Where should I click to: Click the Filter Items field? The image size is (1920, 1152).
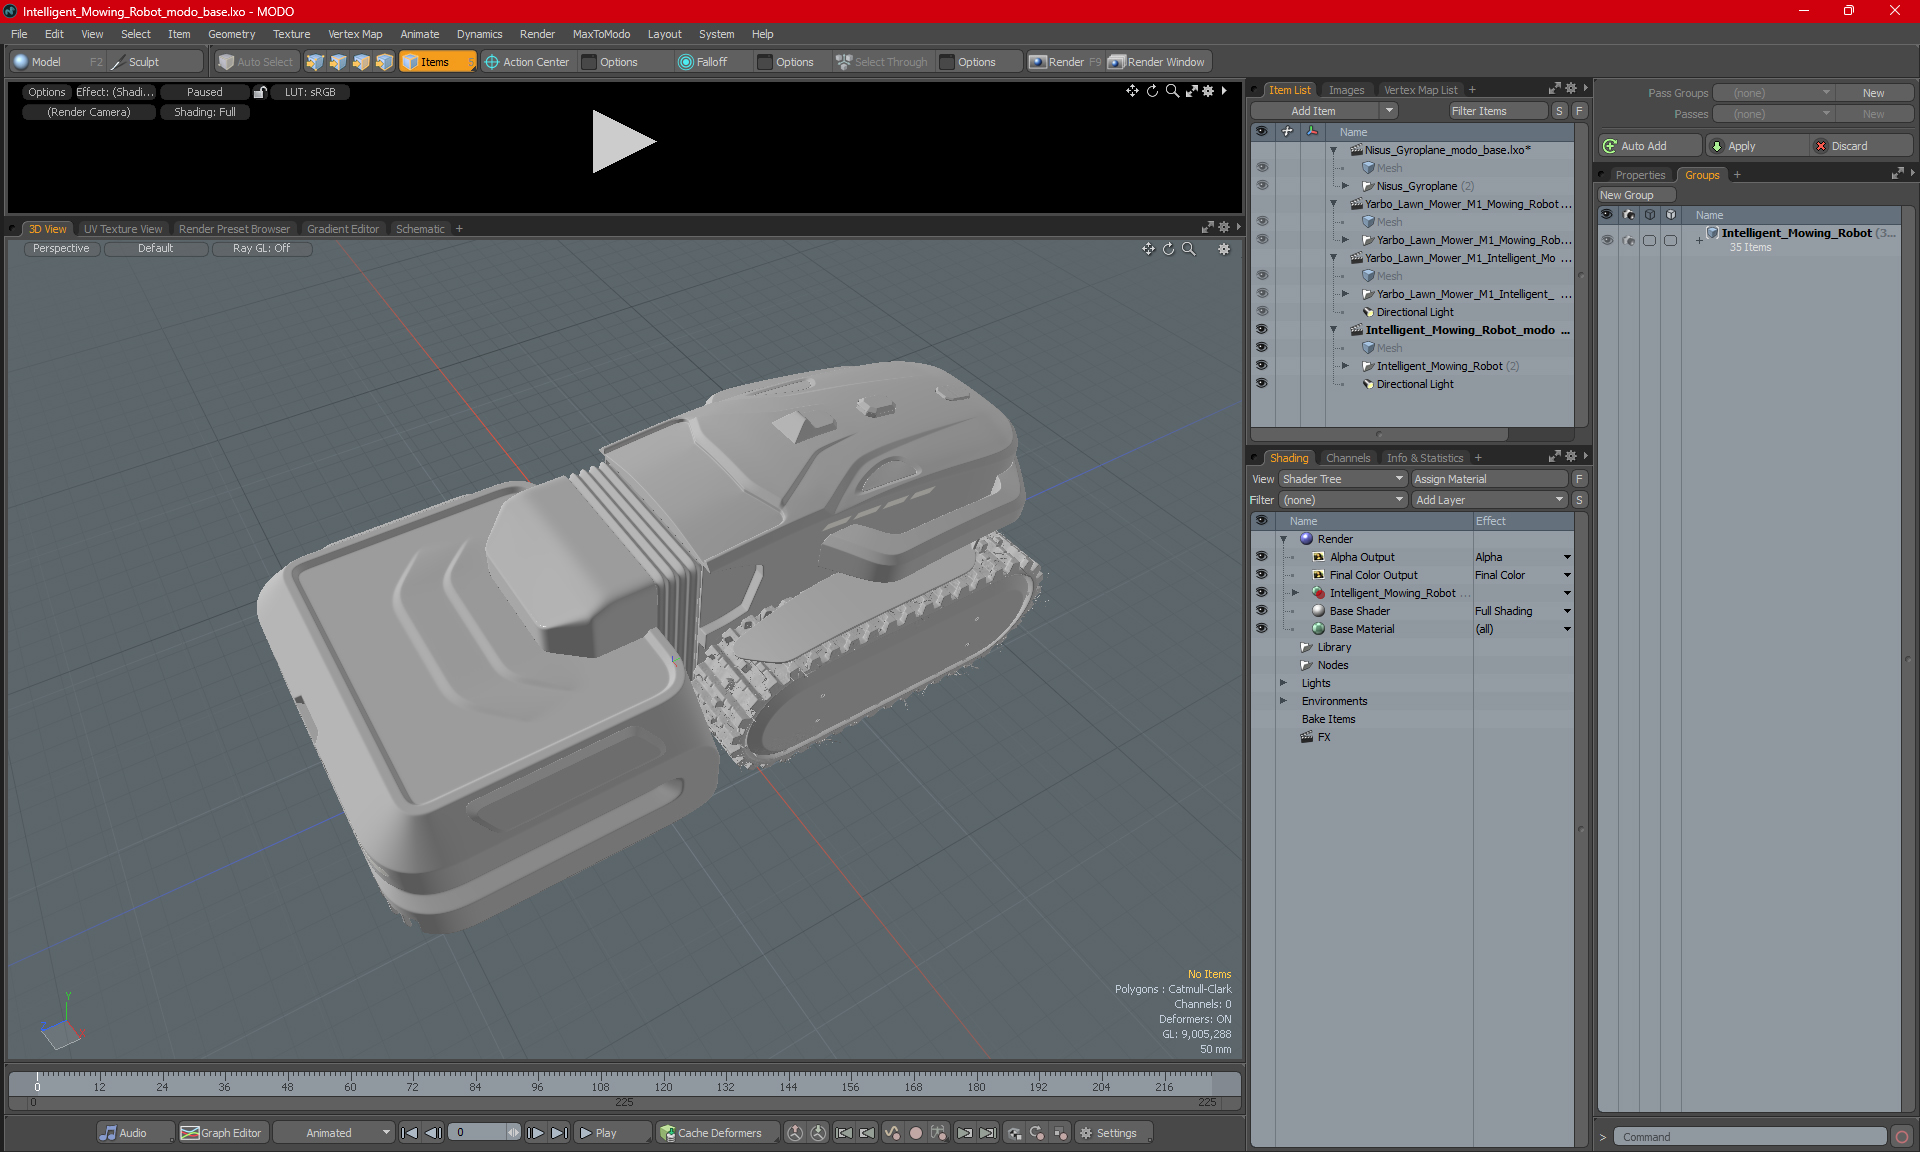tap(1497, 111)
